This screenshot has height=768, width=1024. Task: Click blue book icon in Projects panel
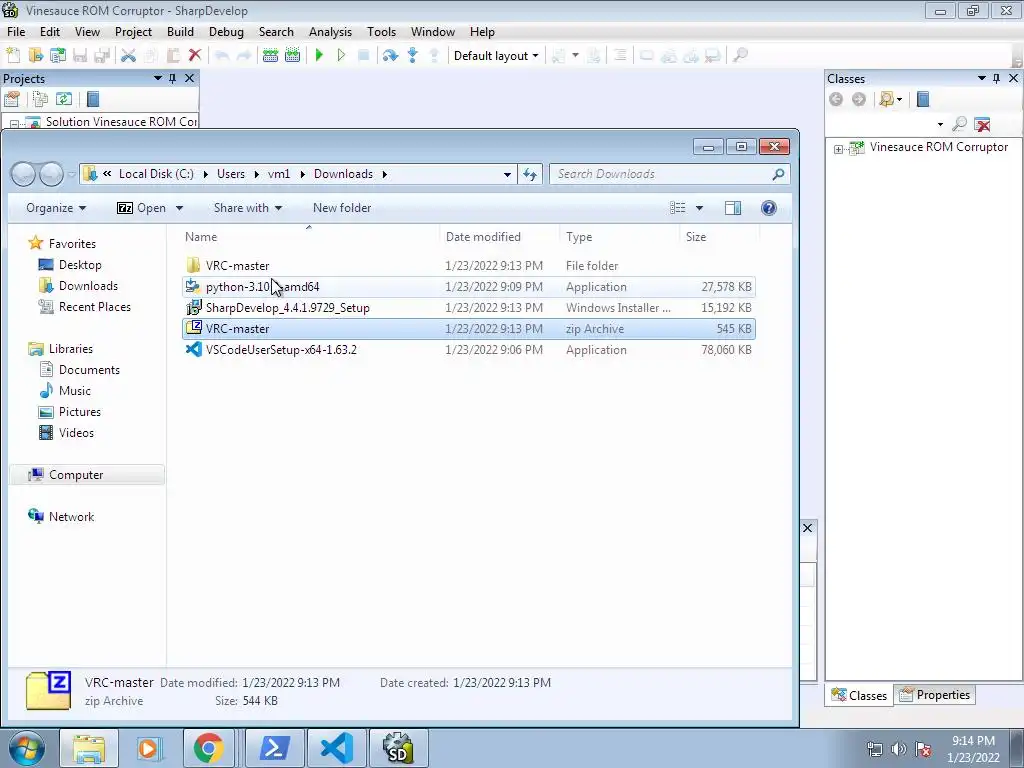[93, 99]
